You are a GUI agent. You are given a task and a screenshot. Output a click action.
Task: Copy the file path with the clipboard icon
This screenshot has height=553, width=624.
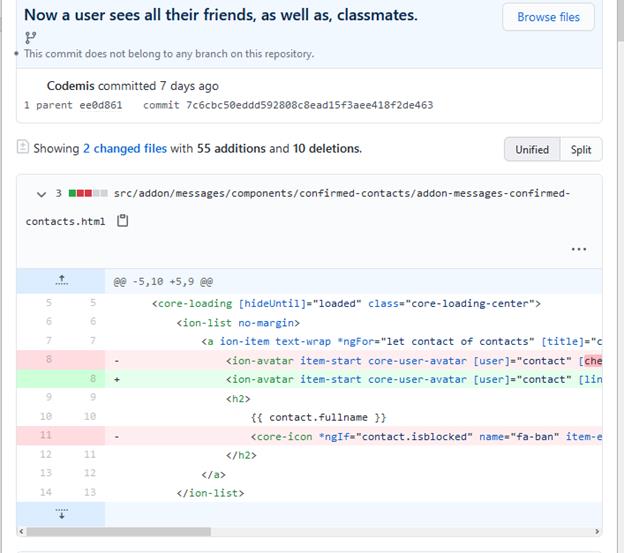pos(123,220)
